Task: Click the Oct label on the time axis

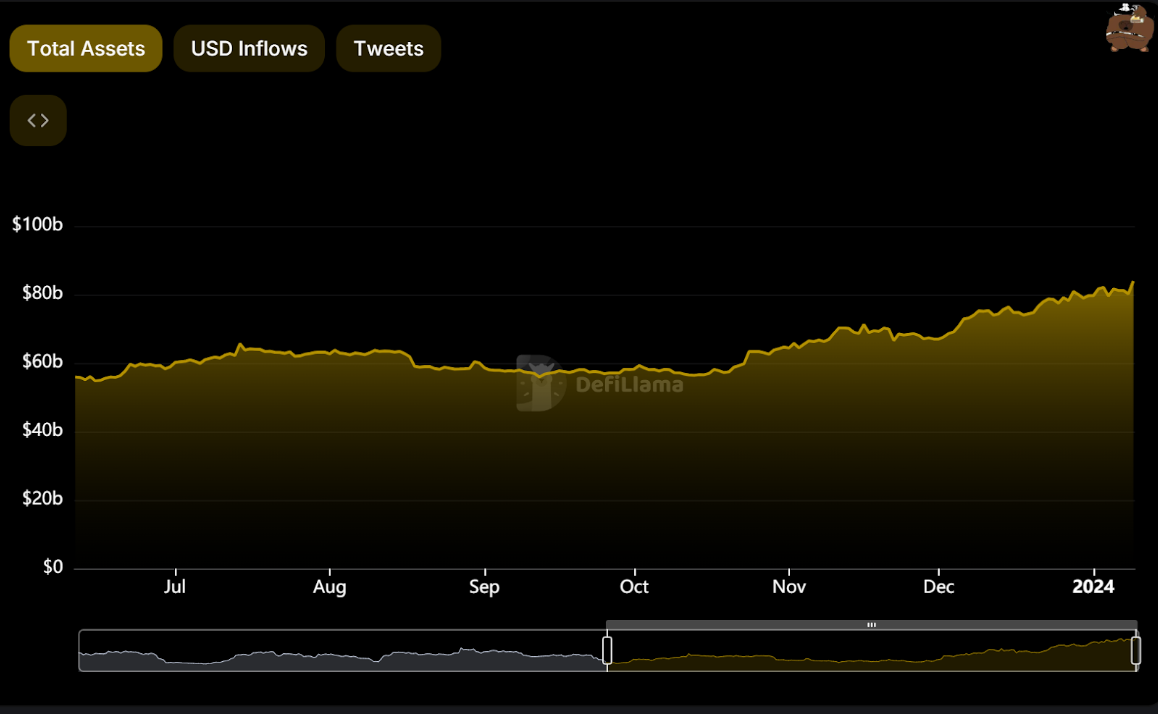Action: pyautogui.click(x=634, y=587)
